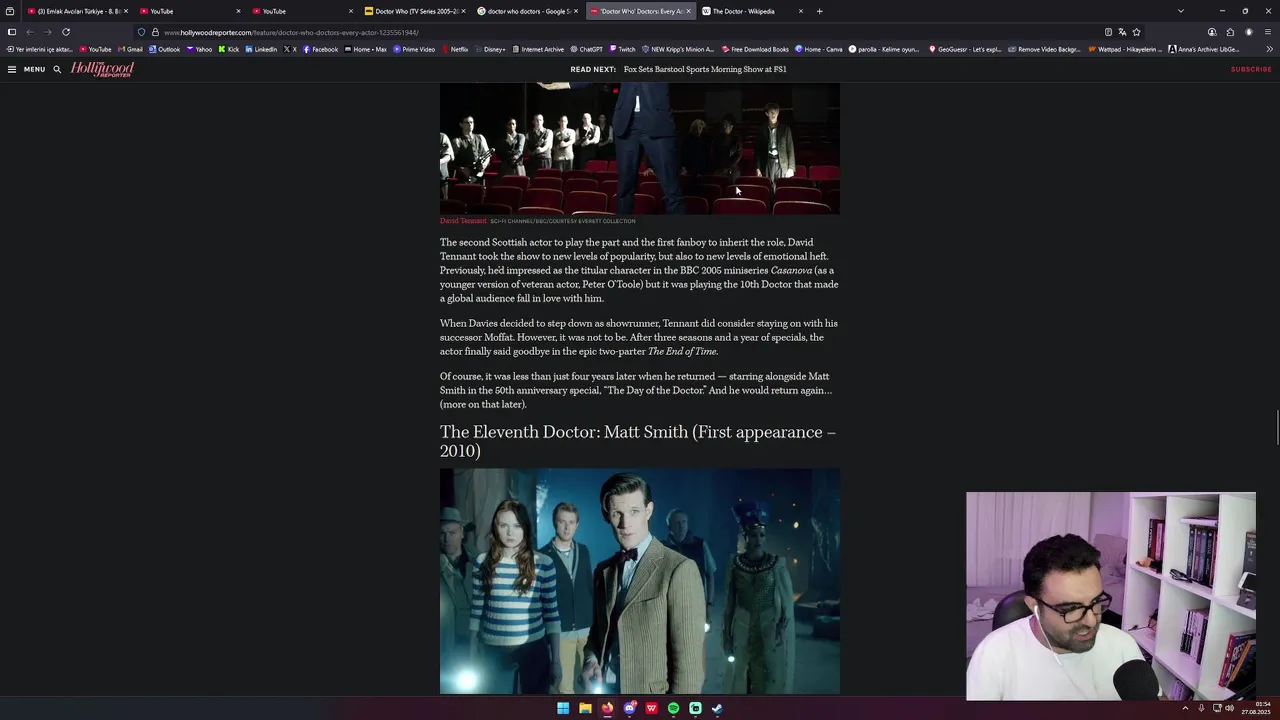Open the Facebook bookmark

click(x=321, y=49)
